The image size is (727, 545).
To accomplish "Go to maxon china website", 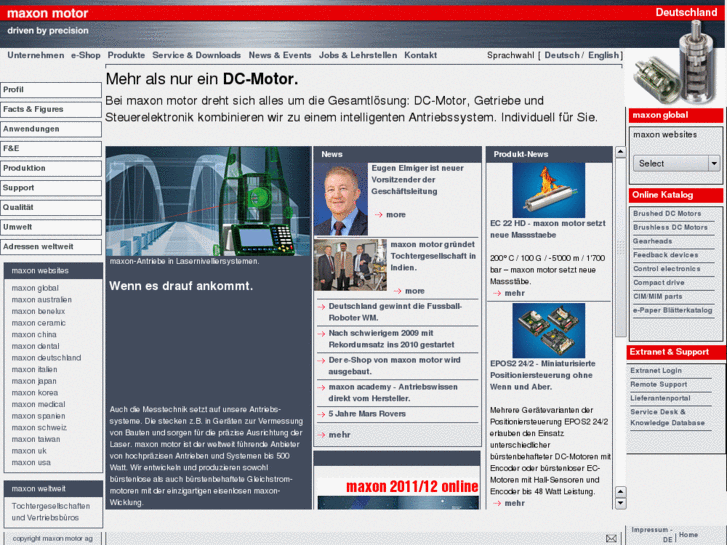I will [x=34, y=334].
